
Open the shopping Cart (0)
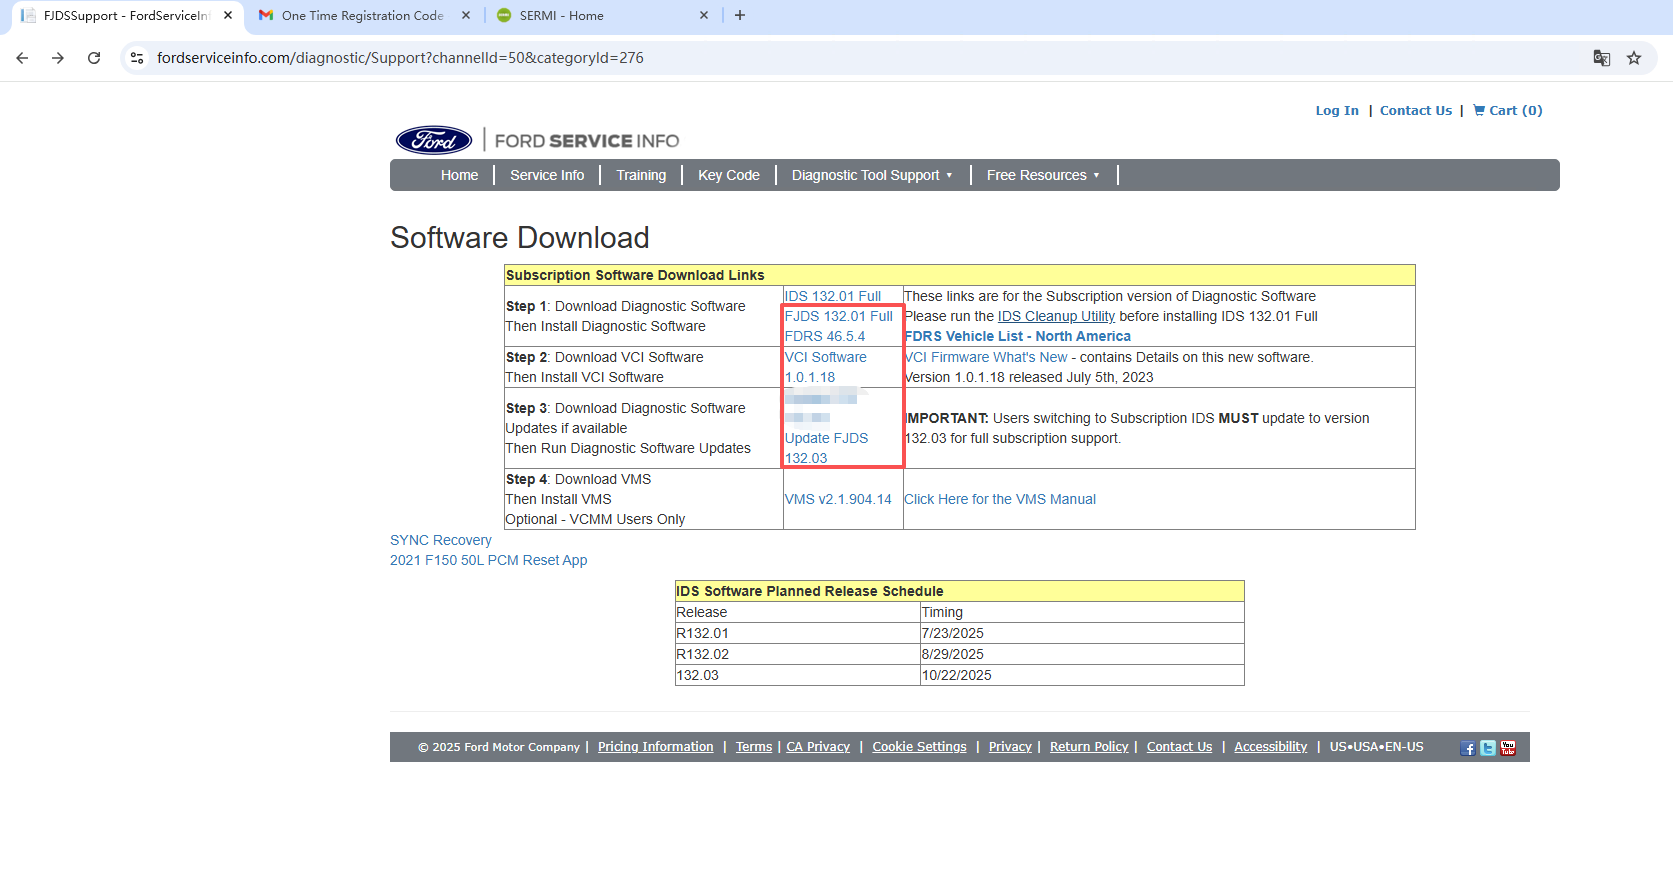coord(1508,110)
